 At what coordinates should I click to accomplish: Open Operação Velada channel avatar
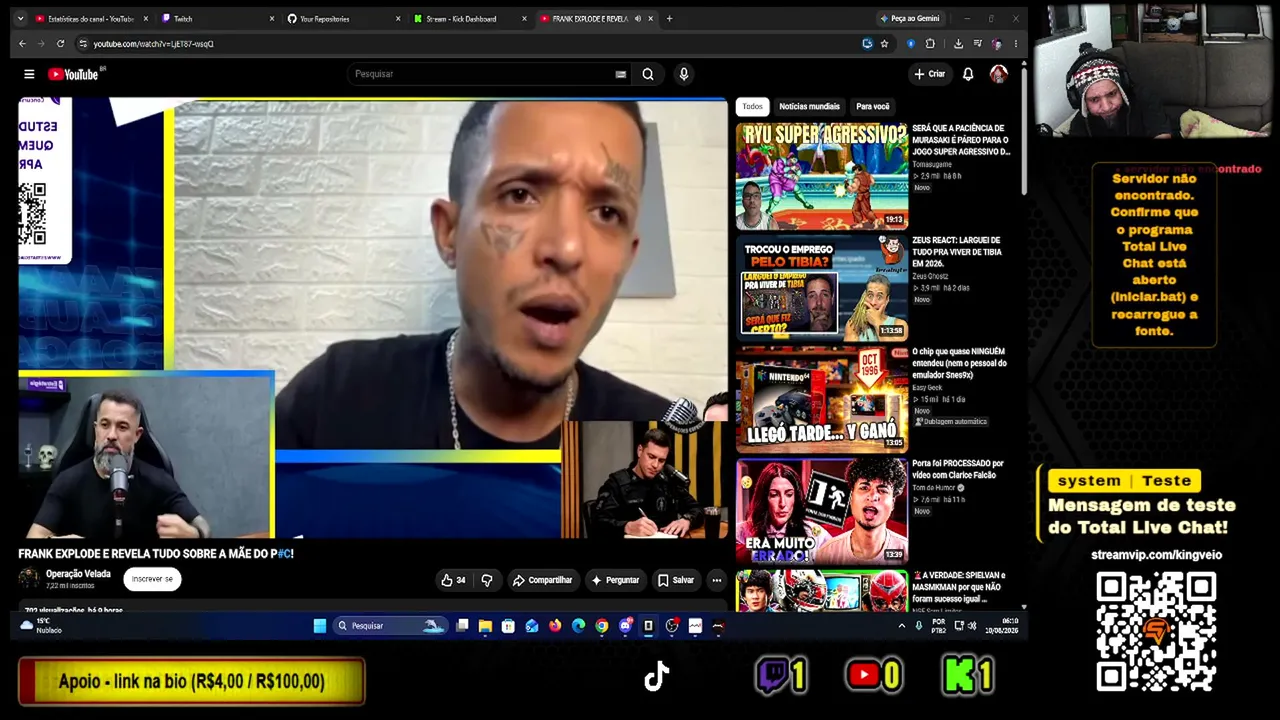29,579
